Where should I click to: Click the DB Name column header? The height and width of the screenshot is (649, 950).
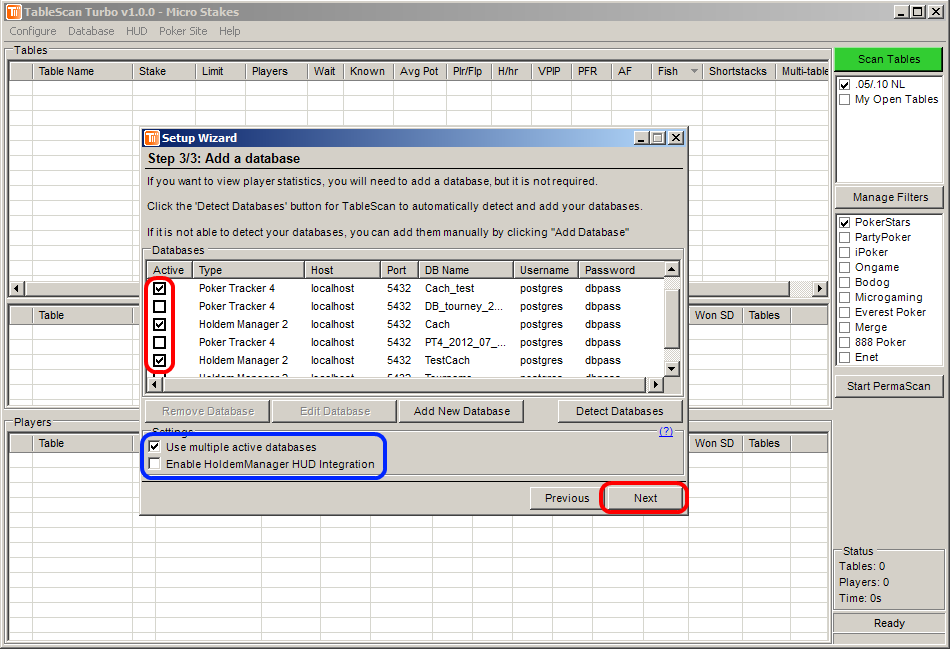pyautogui.click(x=465, y=270)
